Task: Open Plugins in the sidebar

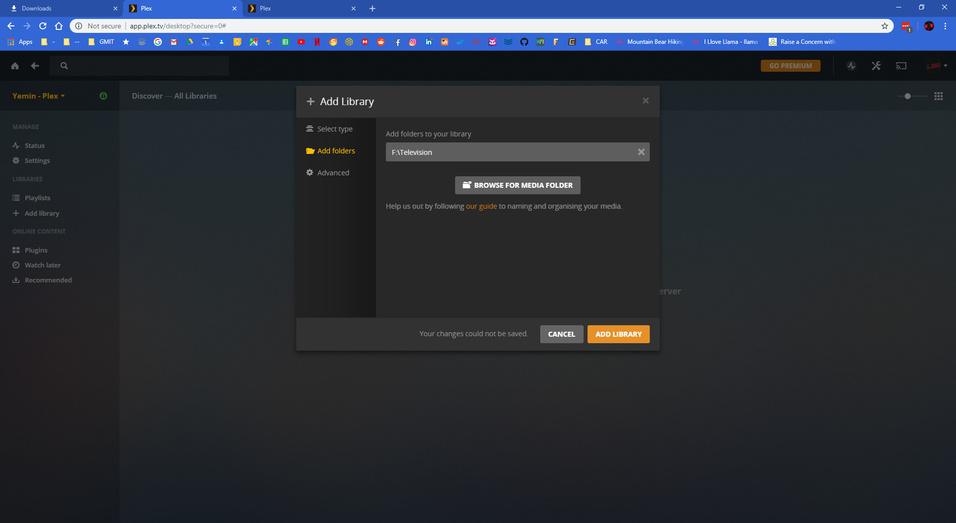Action: (x=30, y=250)
